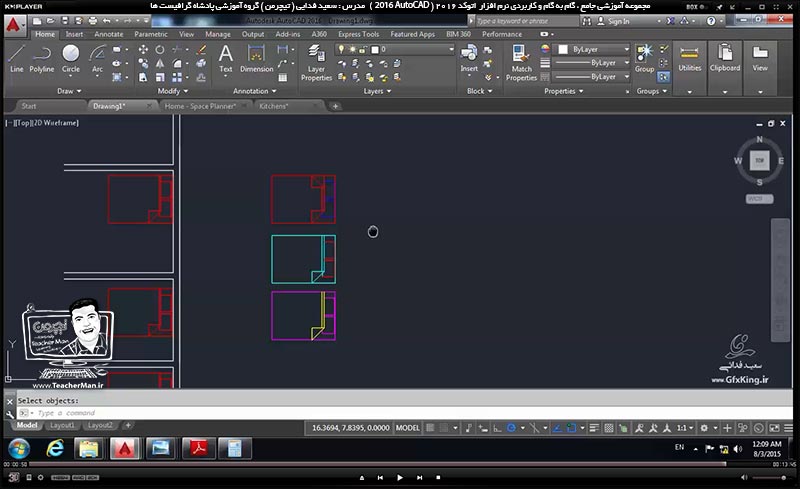Select the Dimension tool
This screenshot has height=489, width=800.
pyautogui.click(x=257, y=59)
